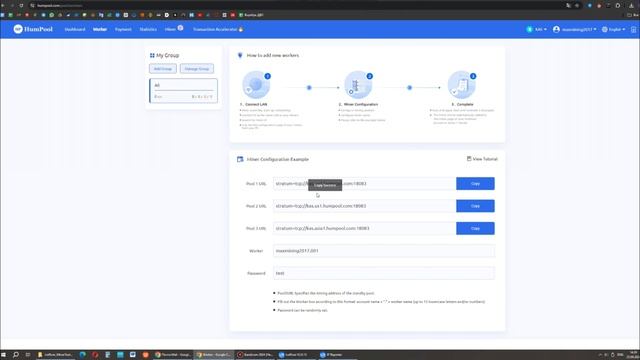
Task: Click the user avatar icon
Action: [x=556, y=29]
